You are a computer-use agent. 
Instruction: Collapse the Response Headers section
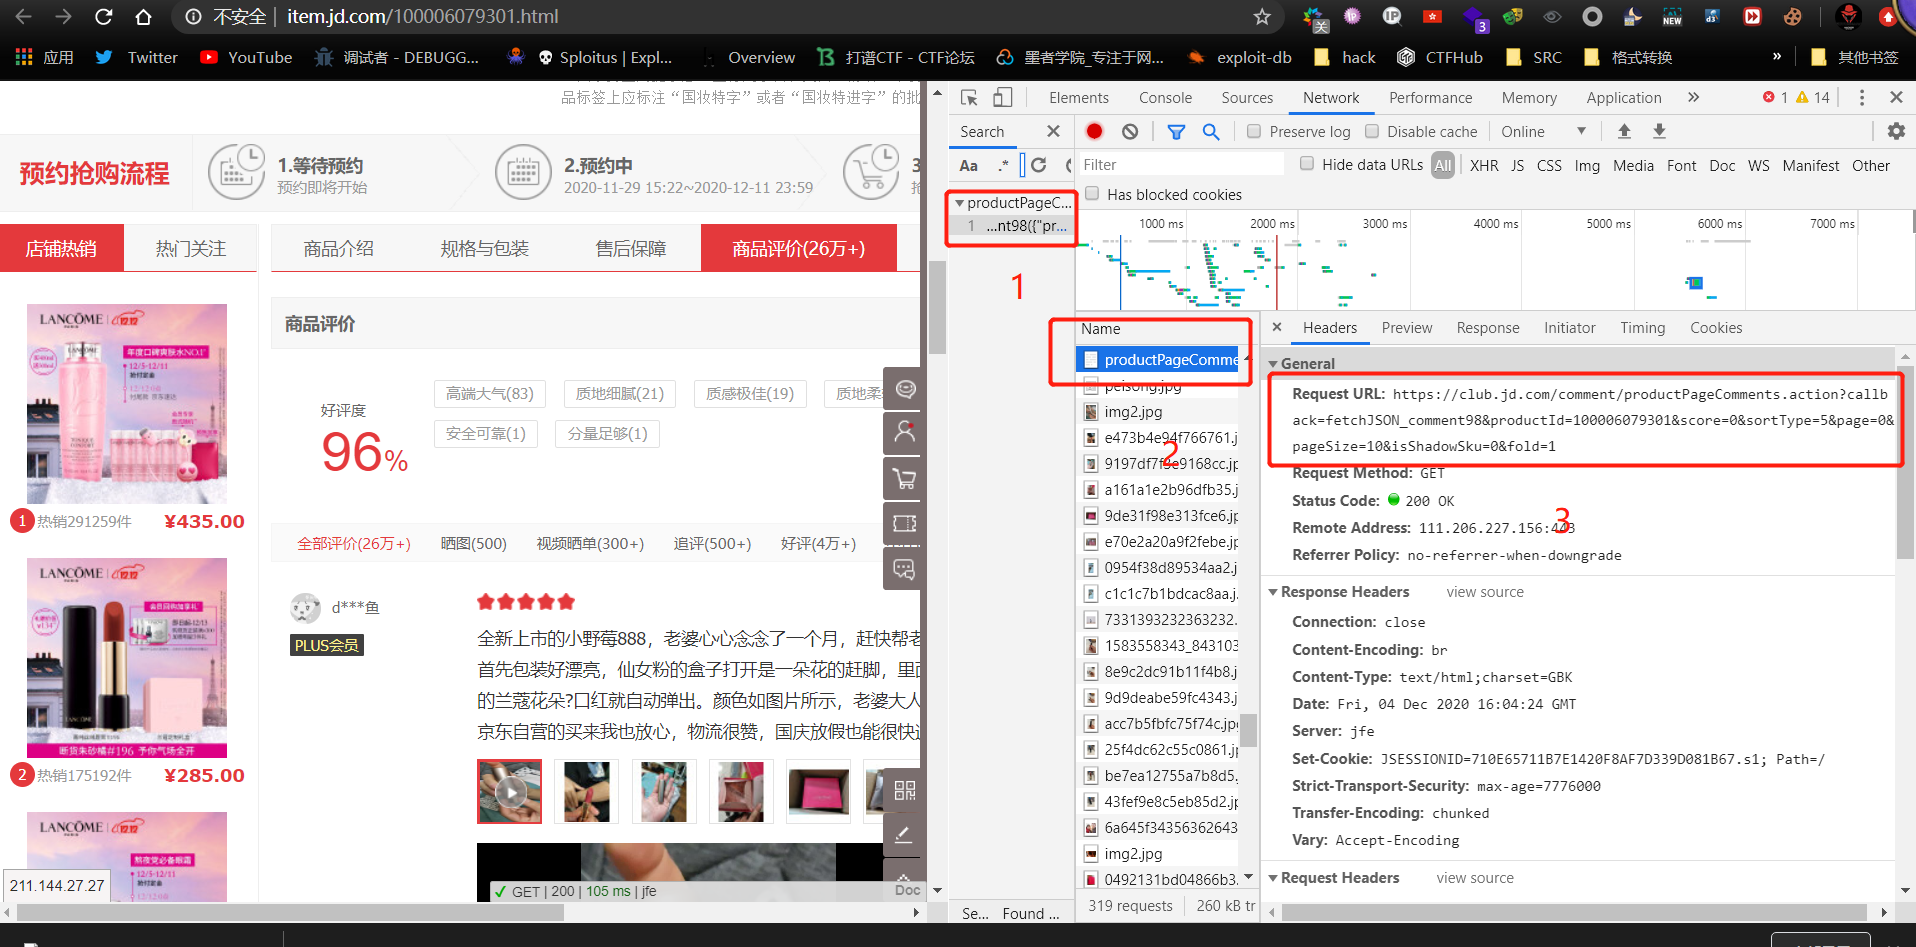point(1273,592)
